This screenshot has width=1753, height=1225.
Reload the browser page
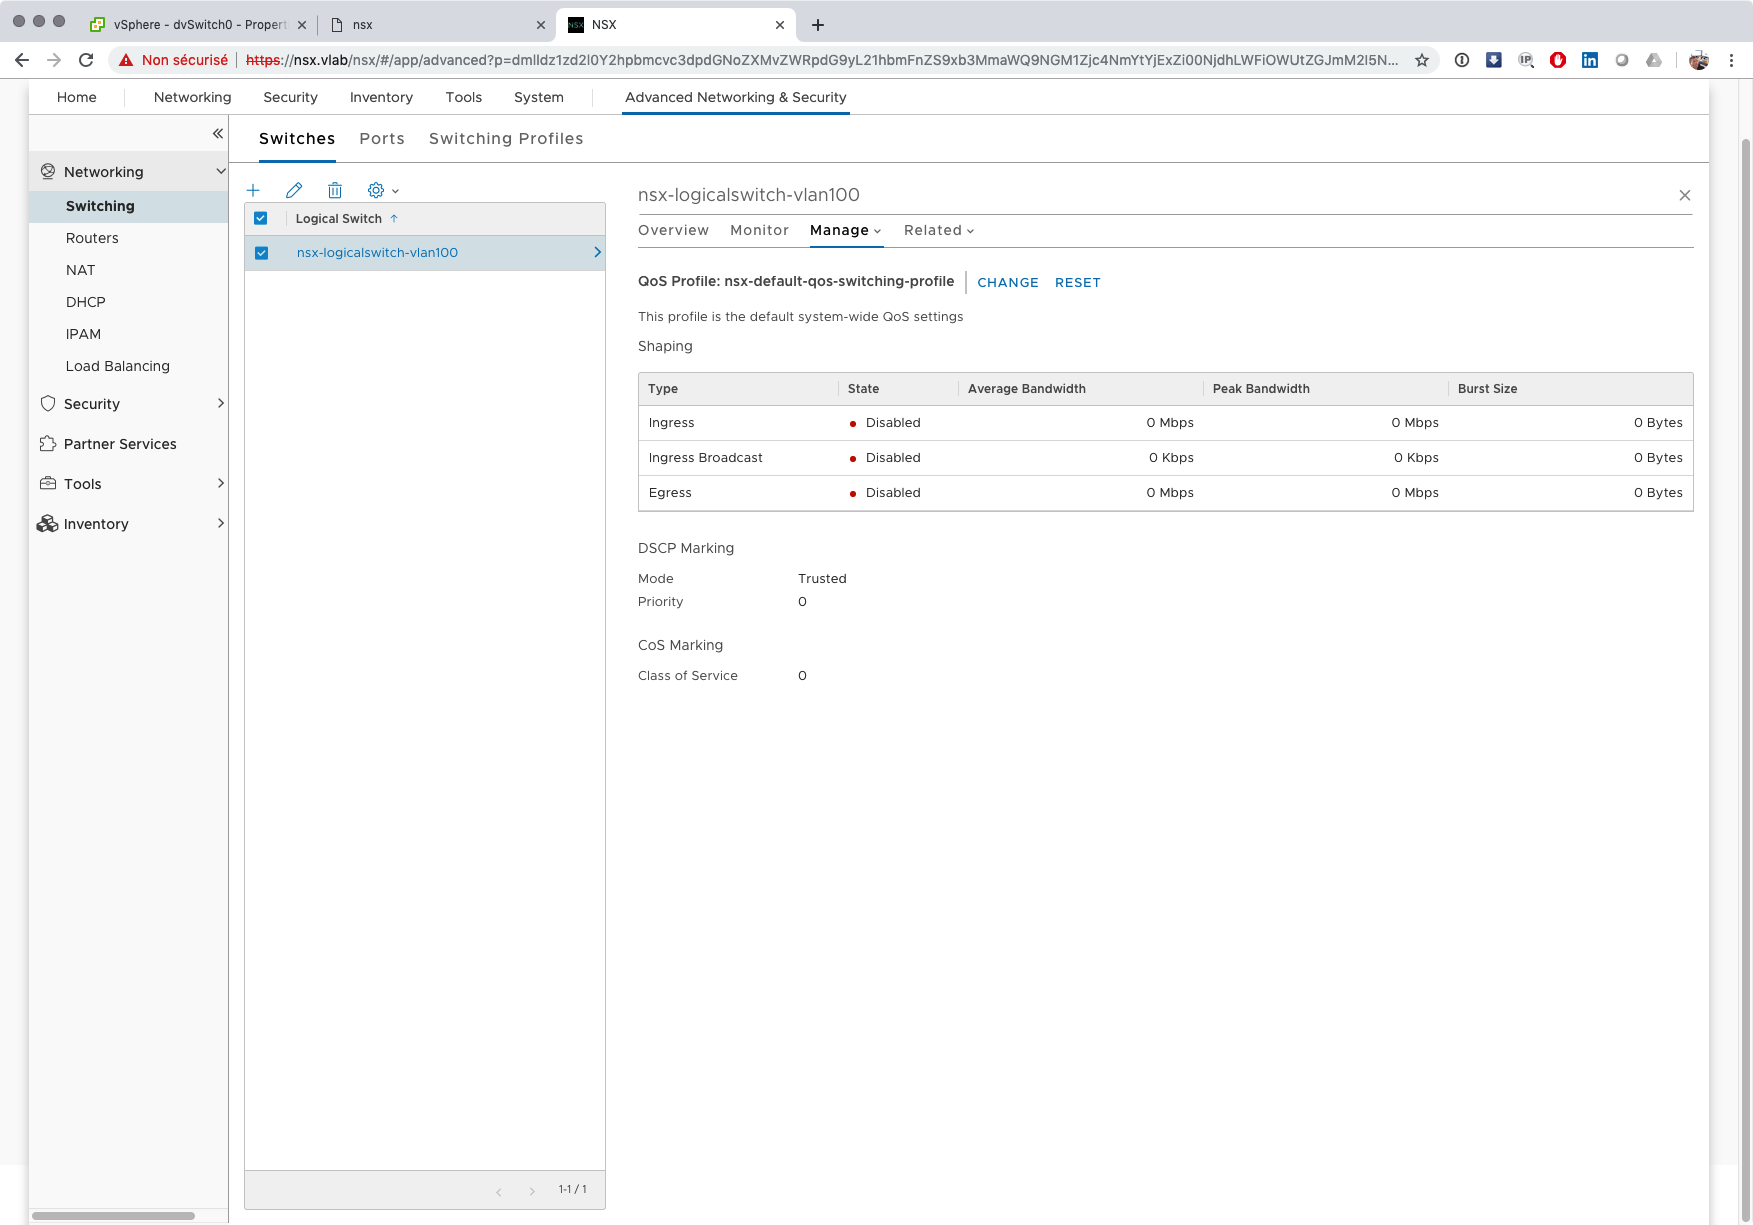pyautogui.click(x=86, y=60)
